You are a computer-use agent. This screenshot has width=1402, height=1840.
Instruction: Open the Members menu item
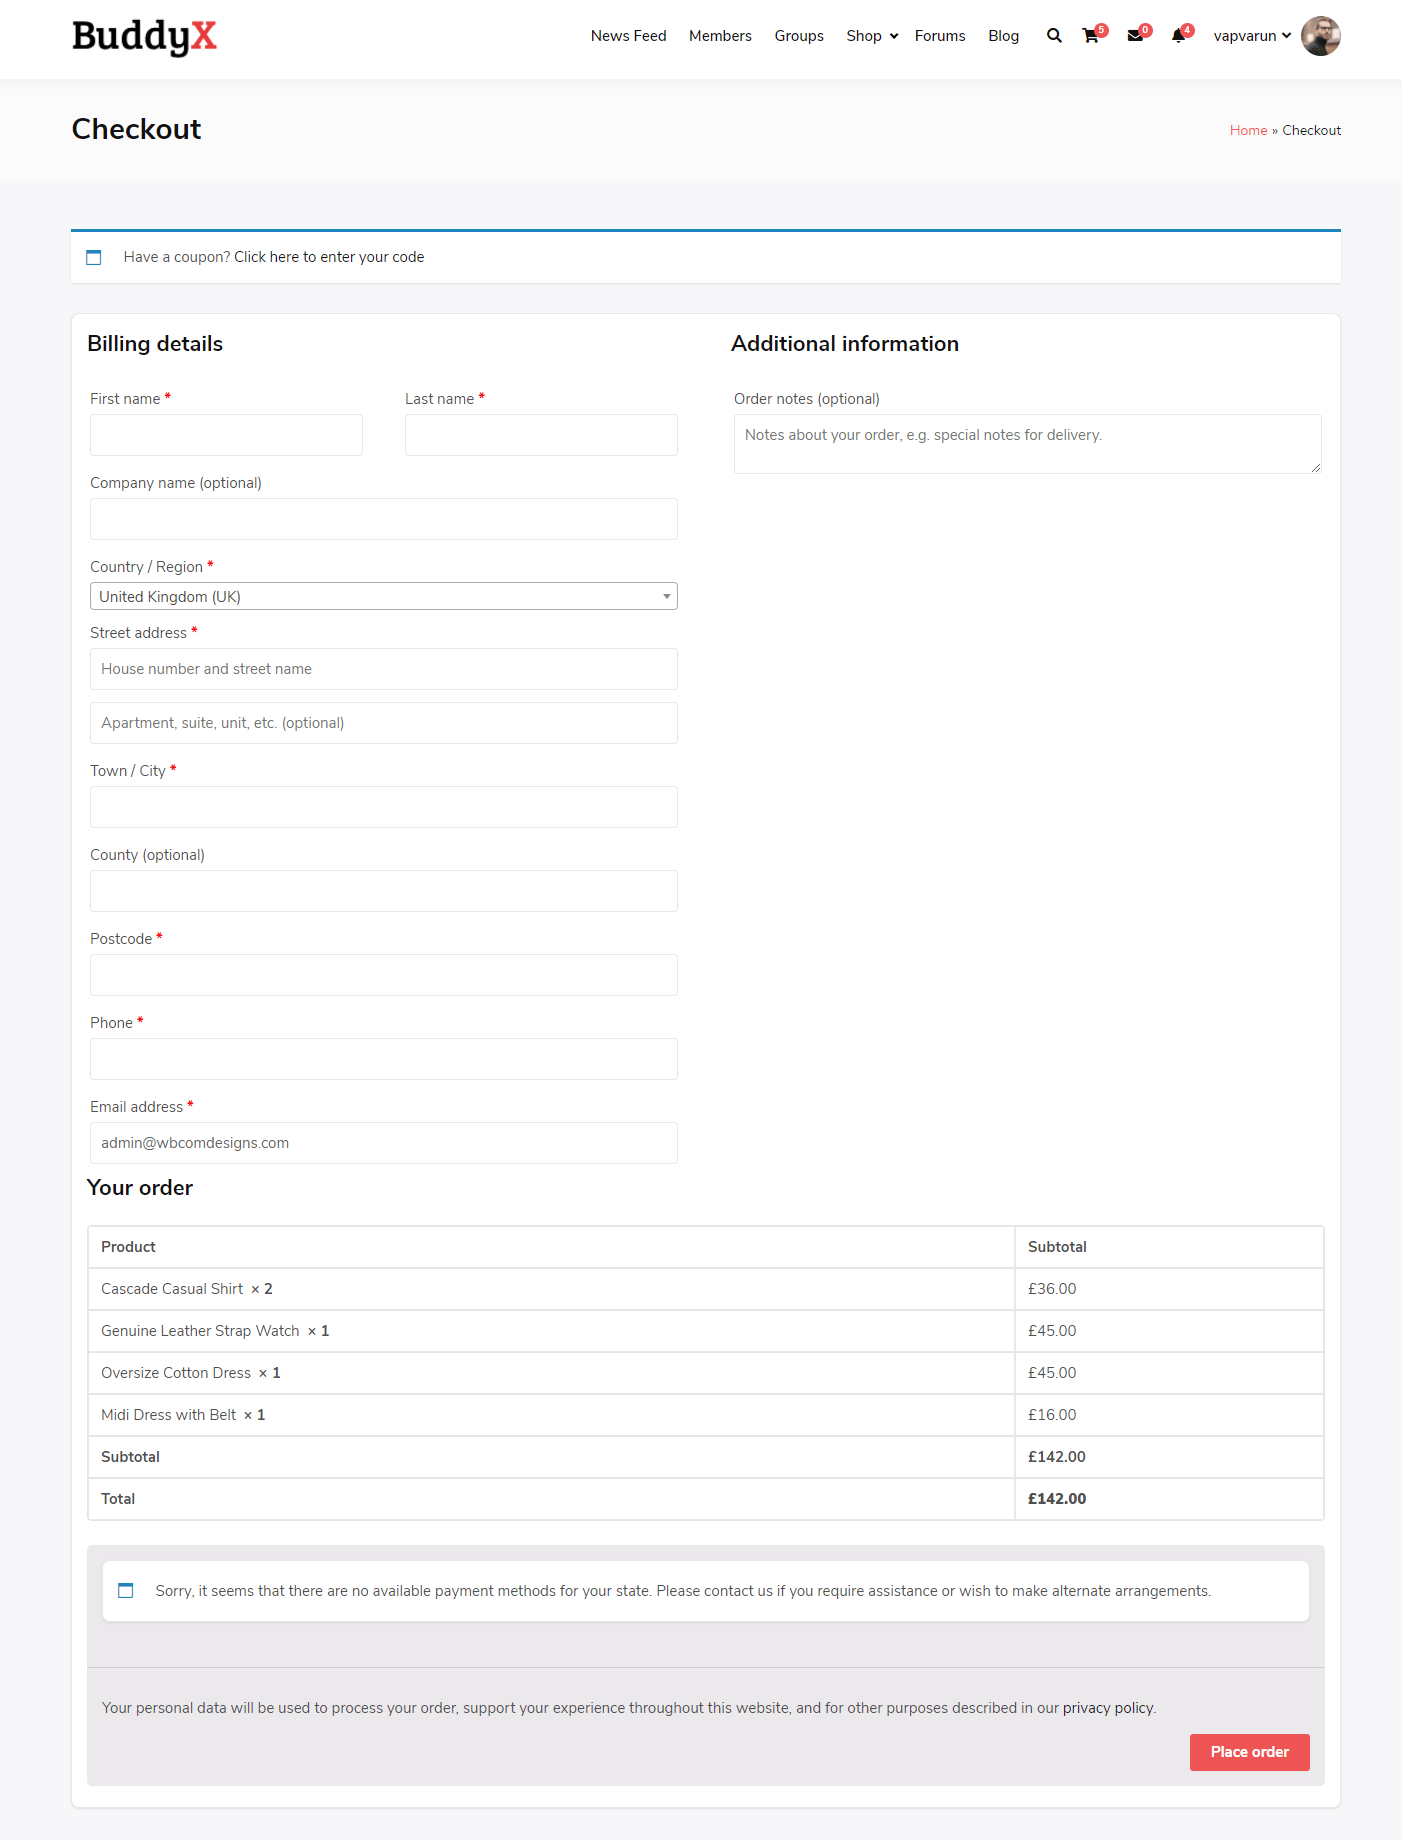point(720,36)
